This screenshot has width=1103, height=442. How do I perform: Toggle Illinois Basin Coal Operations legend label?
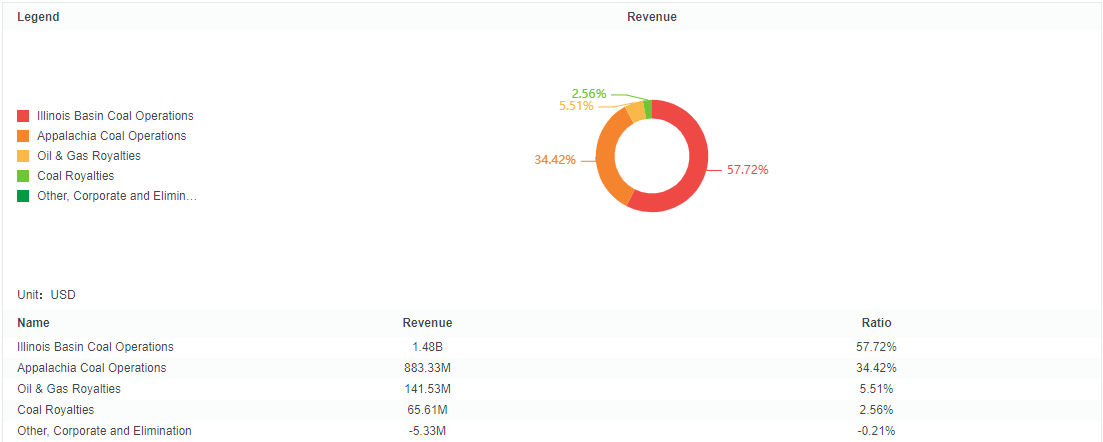[x=115, y=115]
